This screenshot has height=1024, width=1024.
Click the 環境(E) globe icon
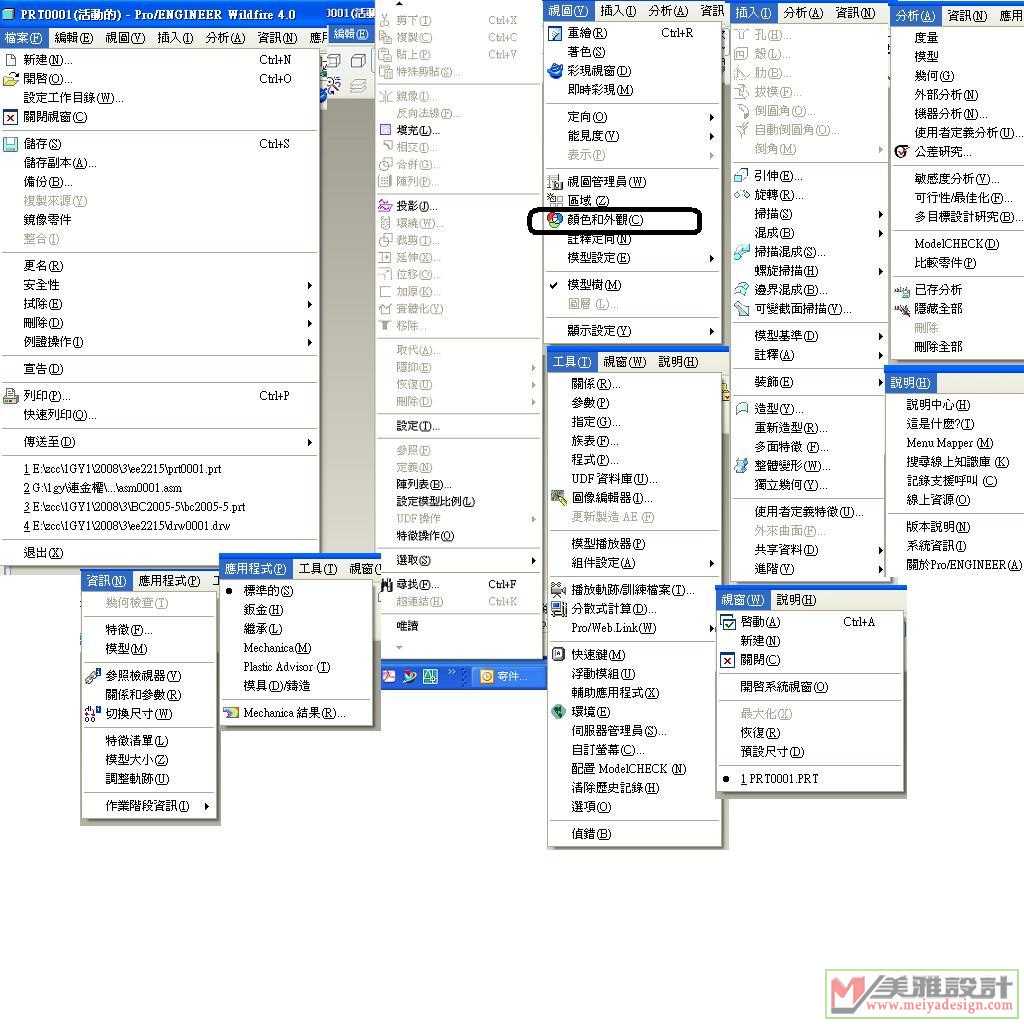point(558,712)
